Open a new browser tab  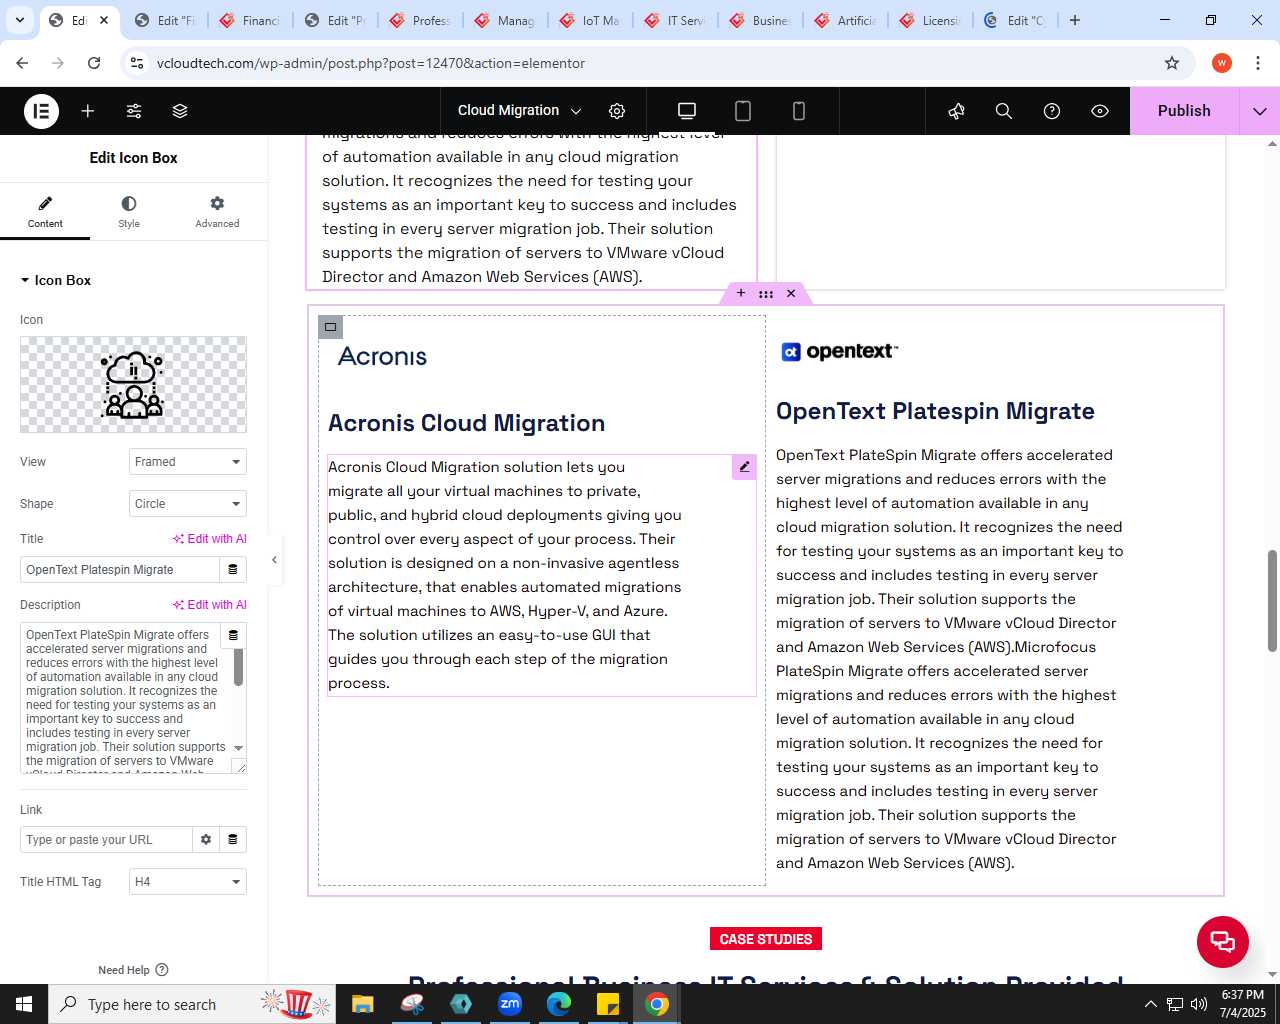pos(1075,20)
